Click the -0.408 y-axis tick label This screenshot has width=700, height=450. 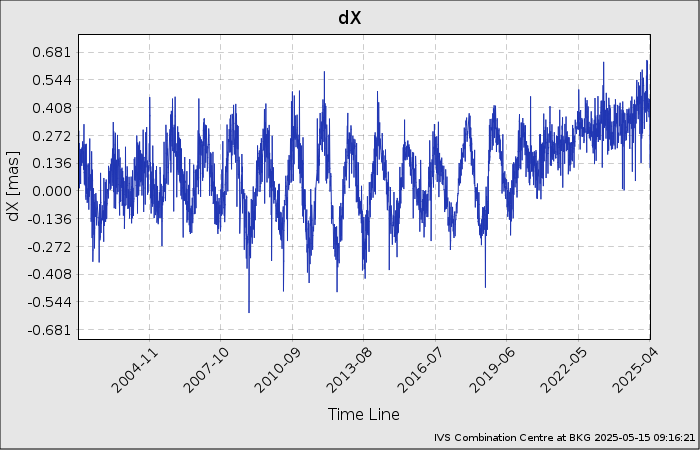[x=49, y=274]
